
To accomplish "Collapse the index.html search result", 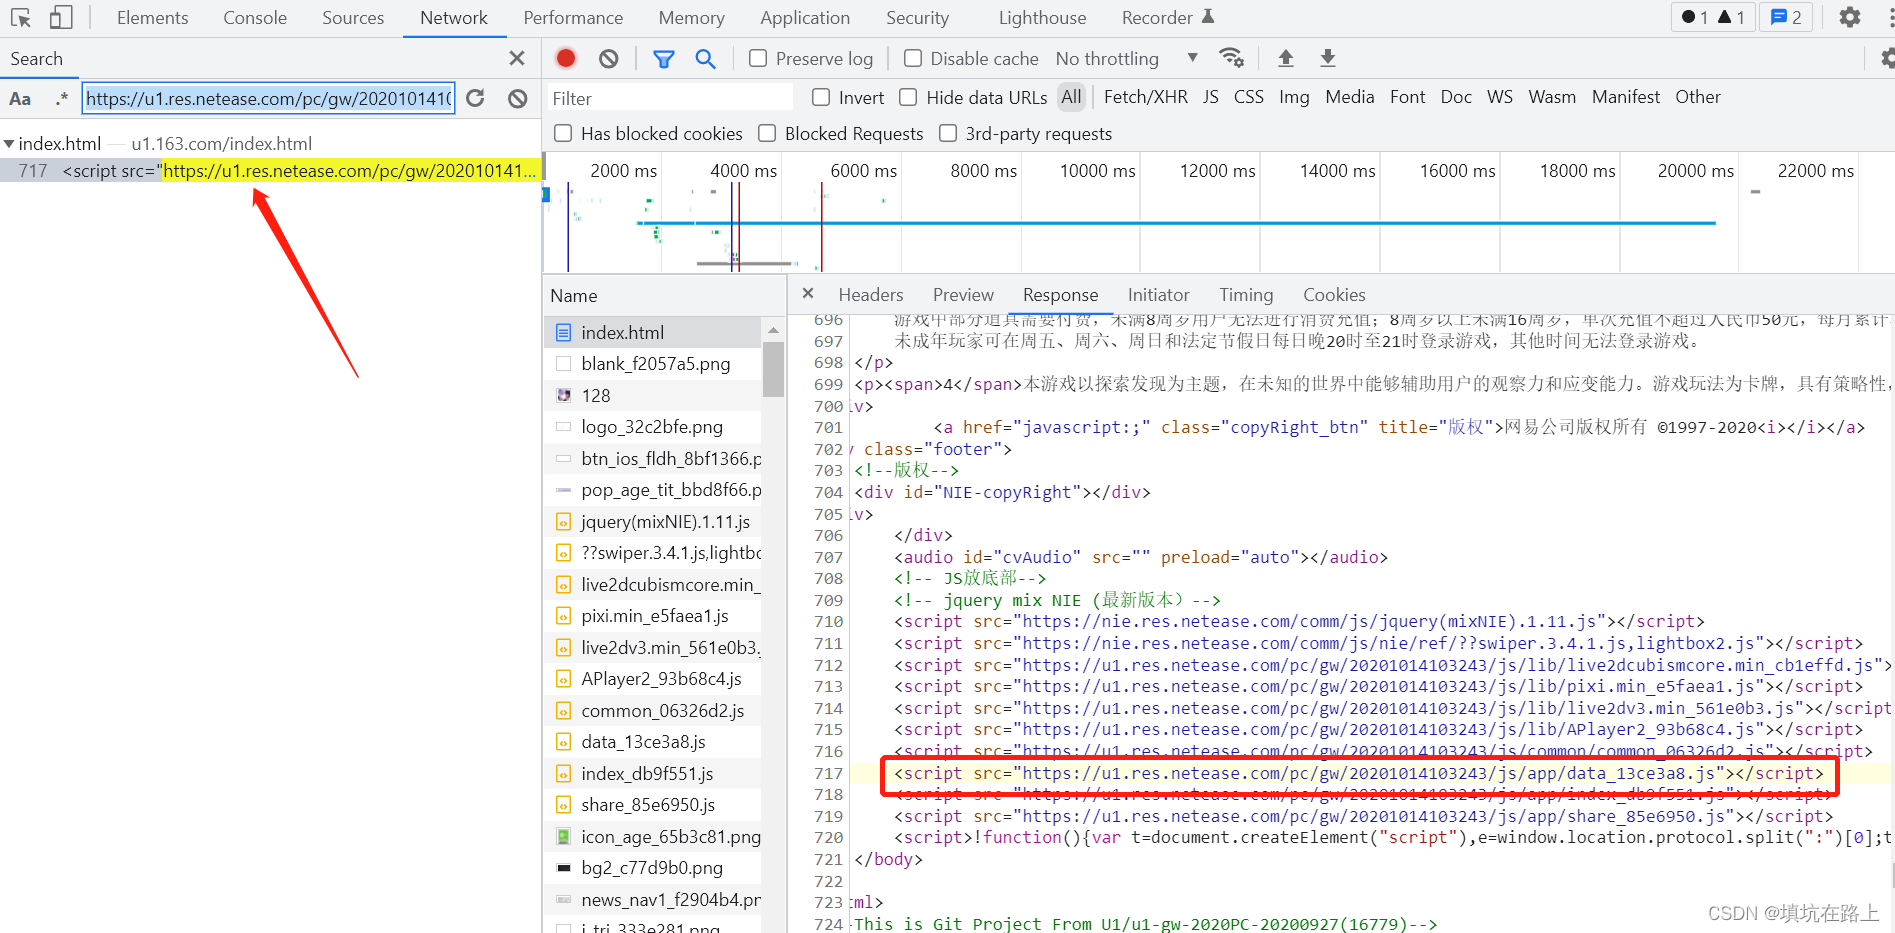I will (x=9, y=144).
